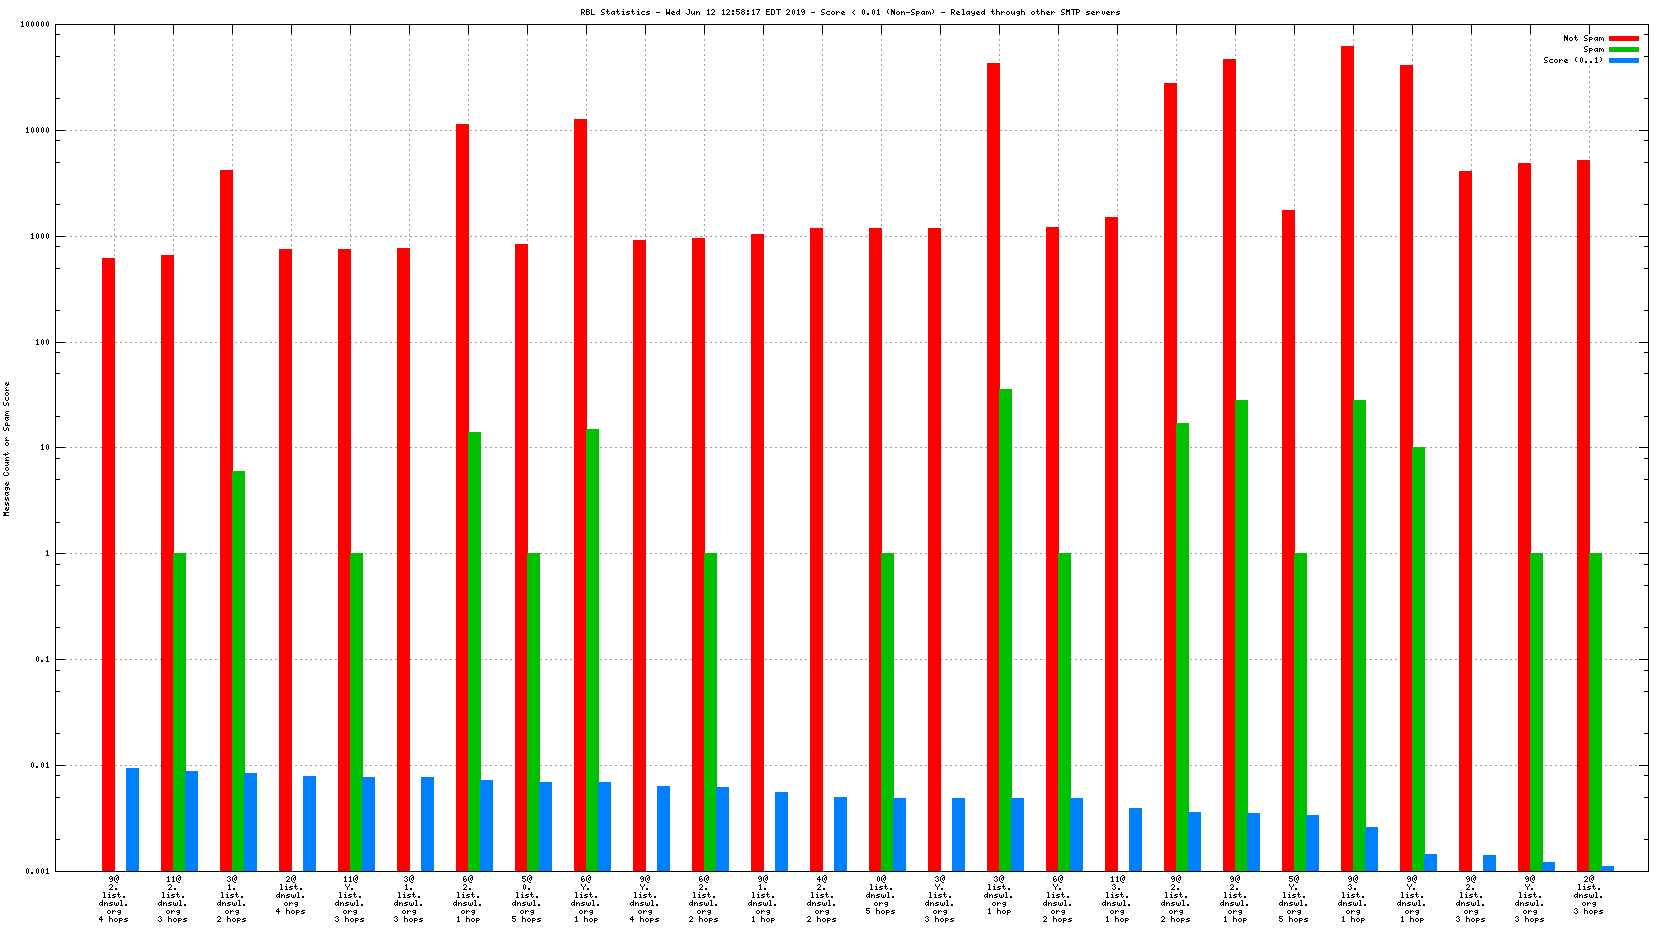This screenshot has width=1664, height=936.
Task: Click the '0@ list.dnswl.org 5 hops' label
Action: pyautogui.click(x=881, y=895)
